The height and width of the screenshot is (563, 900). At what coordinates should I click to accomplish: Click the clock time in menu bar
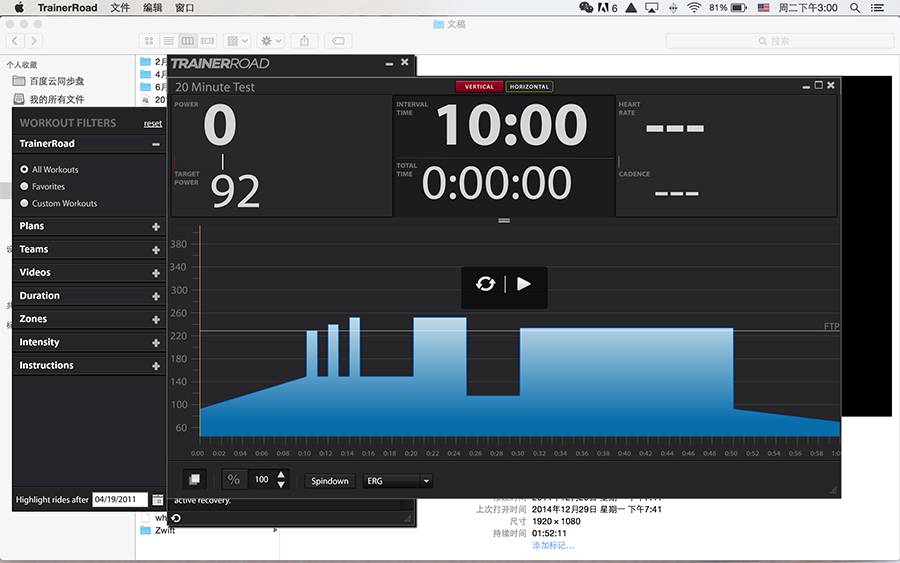[808, 7]
